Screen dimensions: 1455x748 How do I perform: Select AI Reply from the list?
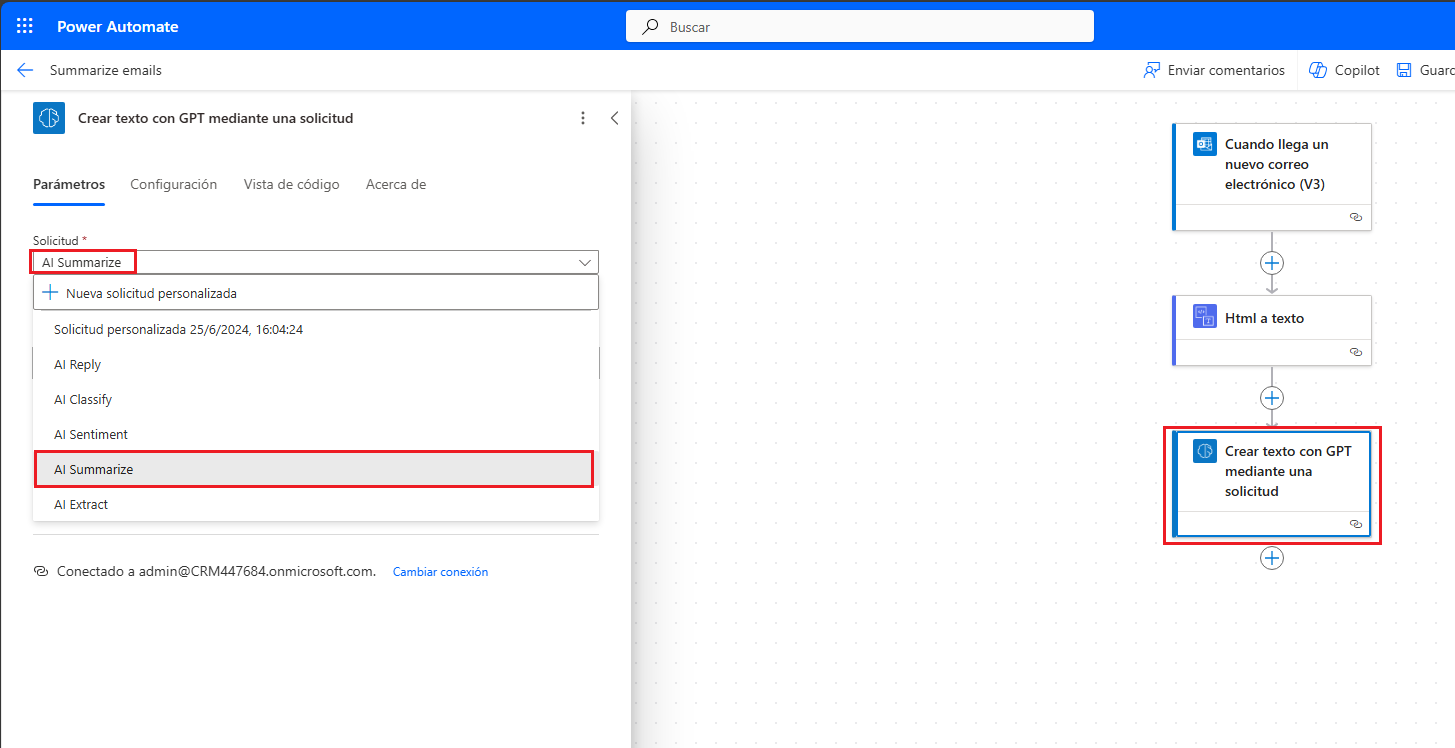tap(316, 365)
